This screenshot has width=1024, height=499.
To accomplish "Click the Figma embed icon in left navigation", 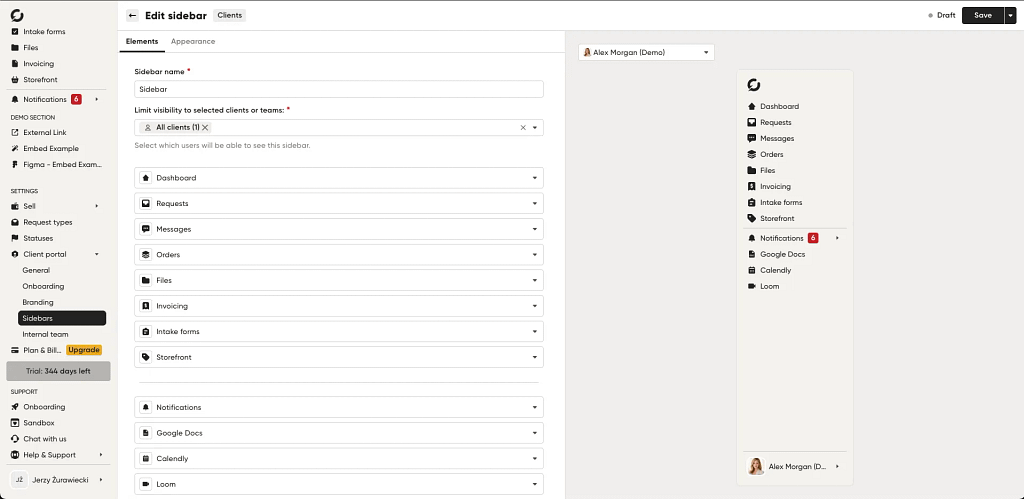I will [15, 165].
